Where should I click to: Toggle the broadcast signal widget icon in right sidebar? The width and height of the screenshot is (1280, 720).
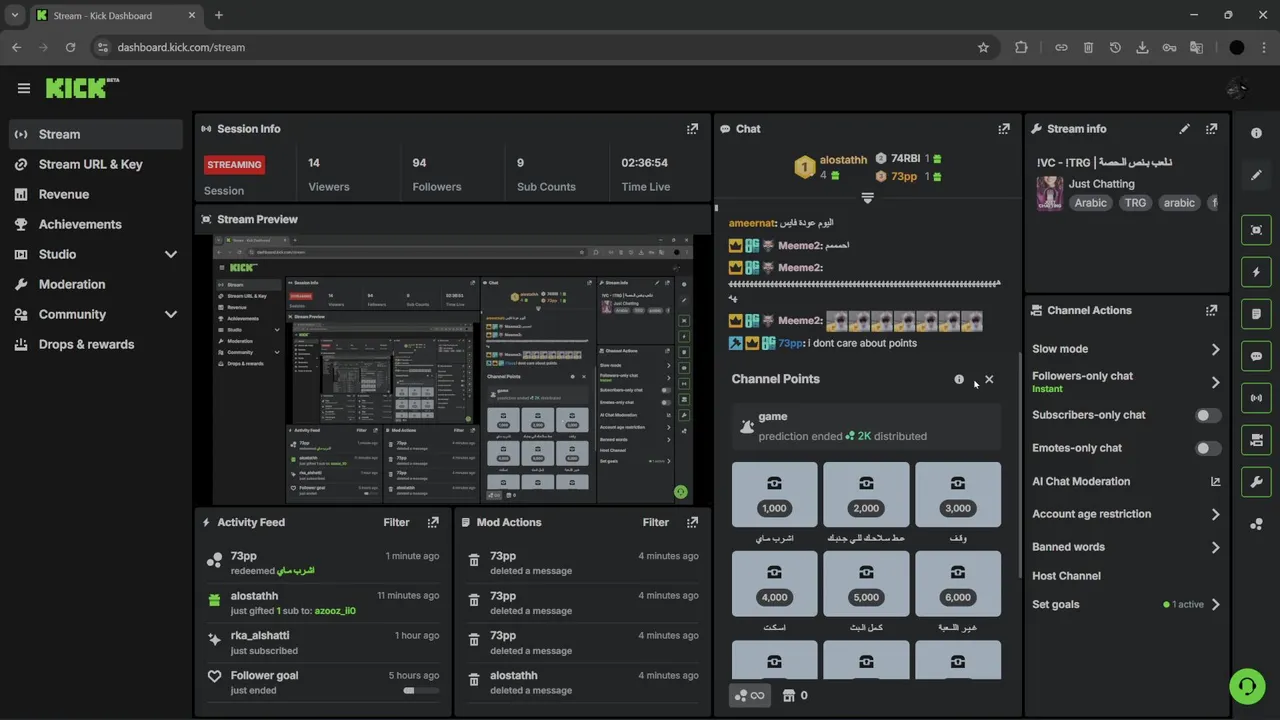click(1257, 398)
